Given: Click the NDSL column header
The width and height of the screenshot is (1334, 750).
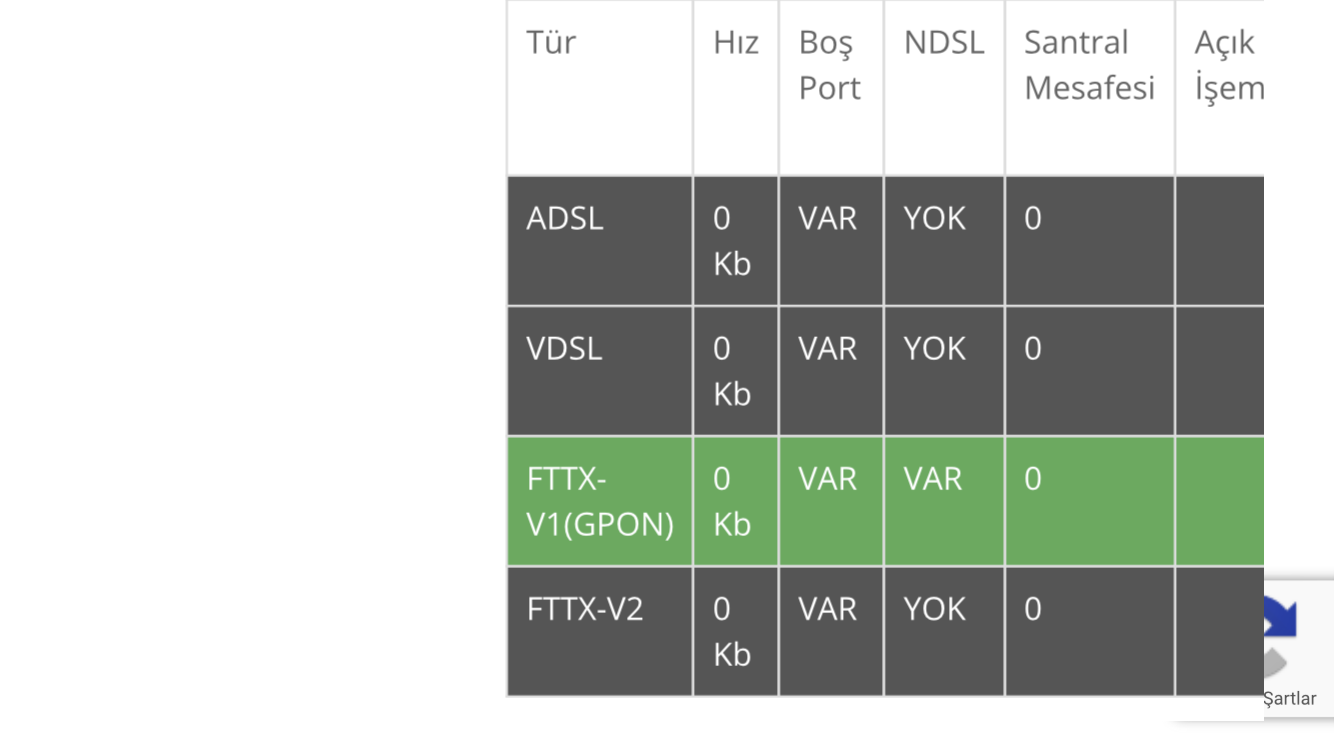Looking at the screenshot, I should [x=943, y=43].
